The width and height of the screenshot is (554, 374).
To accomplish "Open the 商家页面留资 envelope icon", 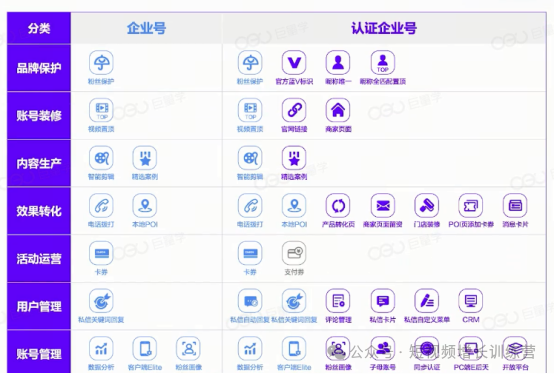I will click(x=383, y=206).
